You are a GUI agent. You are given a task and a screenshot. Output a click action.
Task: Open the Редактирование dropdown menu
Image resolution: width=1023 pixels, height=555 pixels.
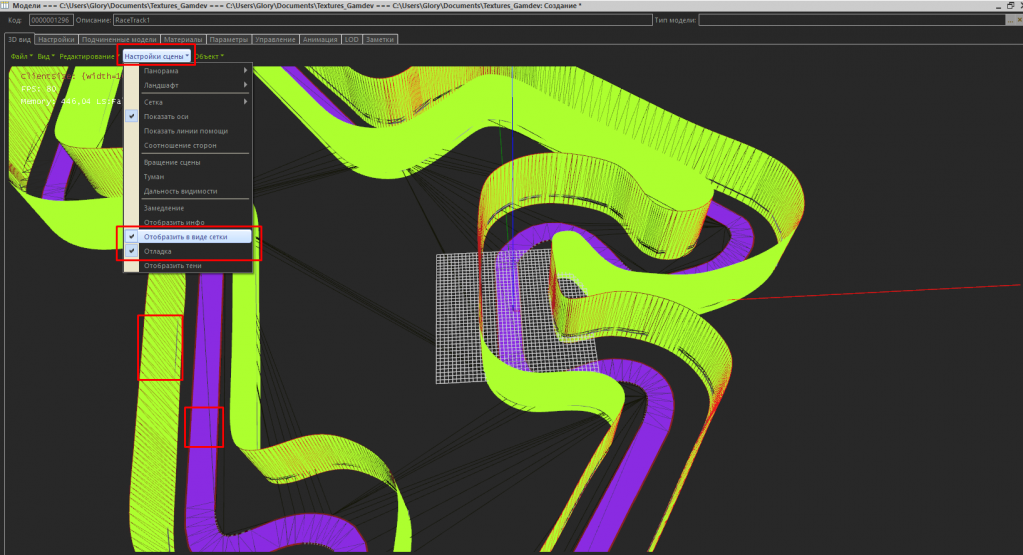coord(87,56)
